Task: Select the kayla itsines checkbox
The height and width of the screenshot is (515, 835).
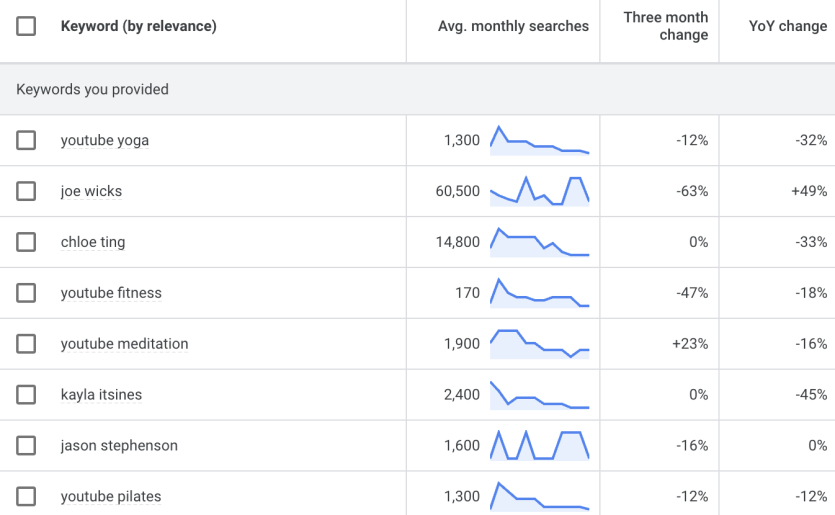Action: coord(26,395)
